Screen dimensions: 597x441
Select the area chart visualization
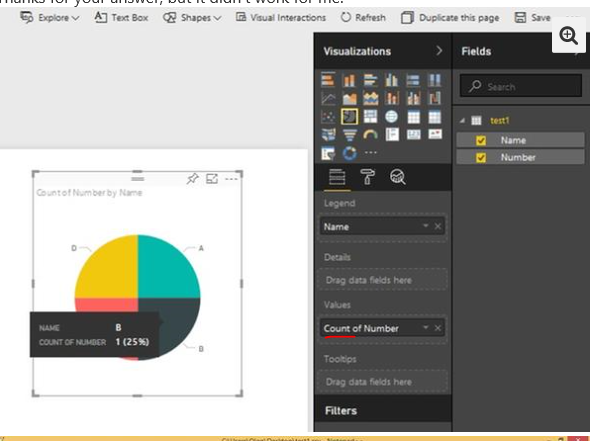[x=349, y=98]
